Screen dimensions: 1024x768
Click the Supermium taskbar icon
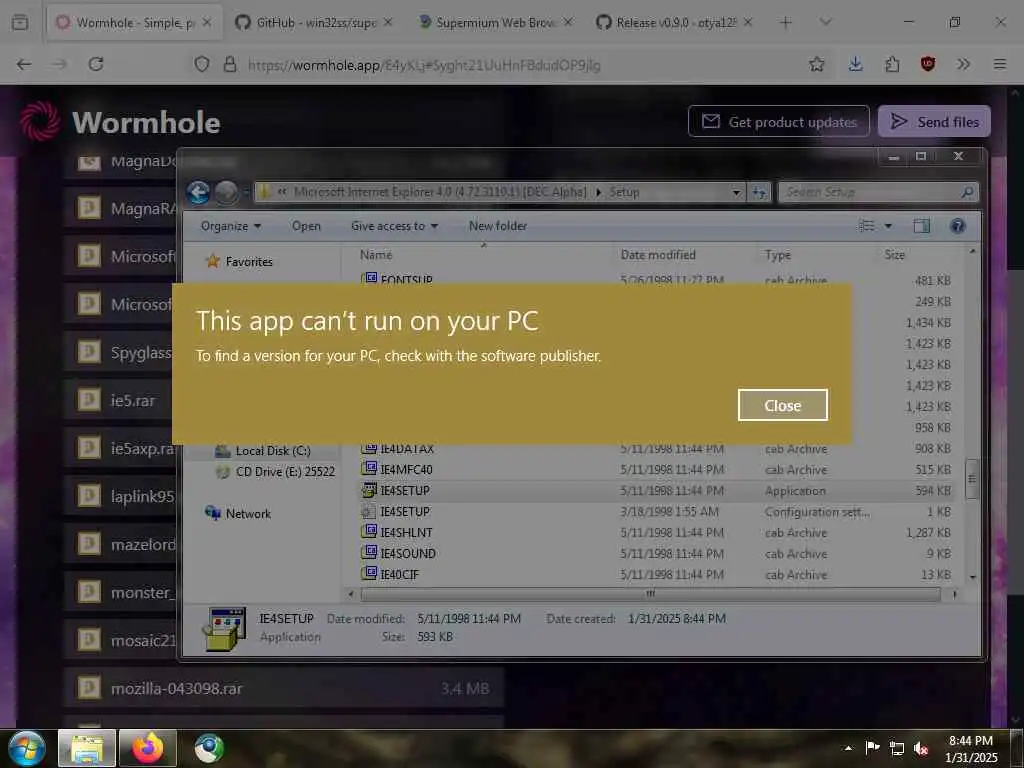pyautogui.click(x=209, y=748)
